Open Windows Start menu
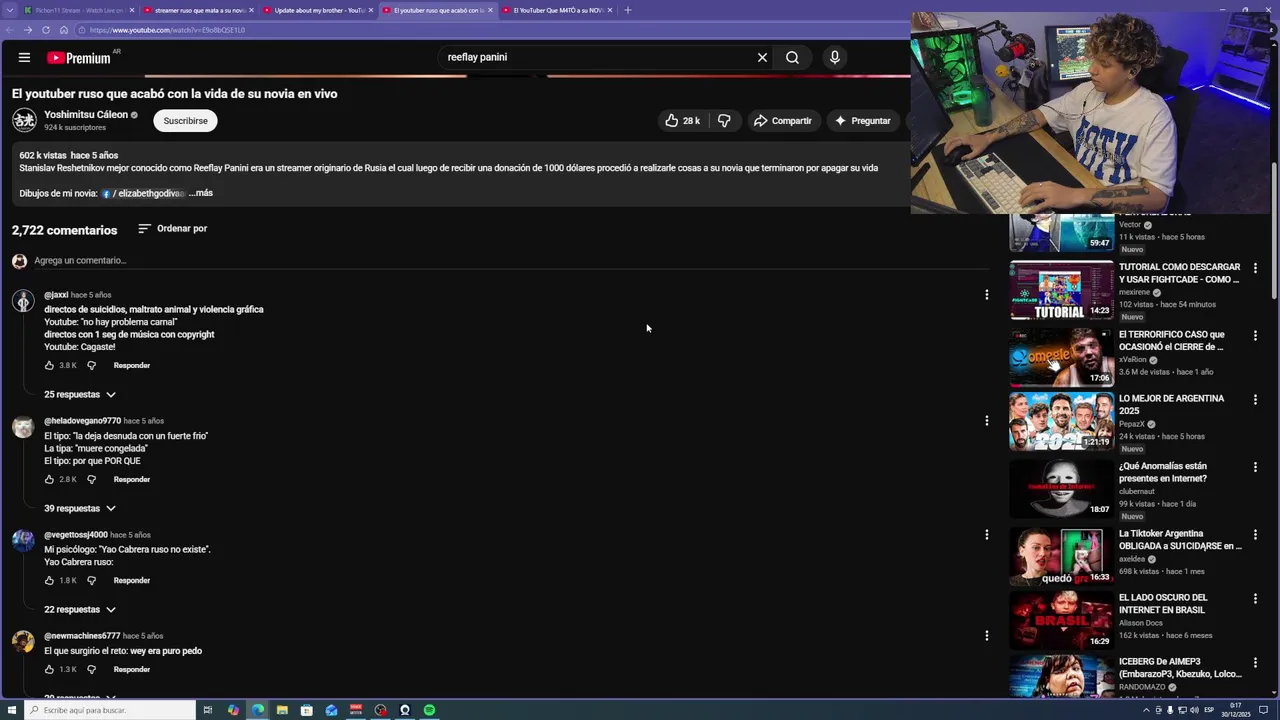1280x720 pixels. (11, 710)
